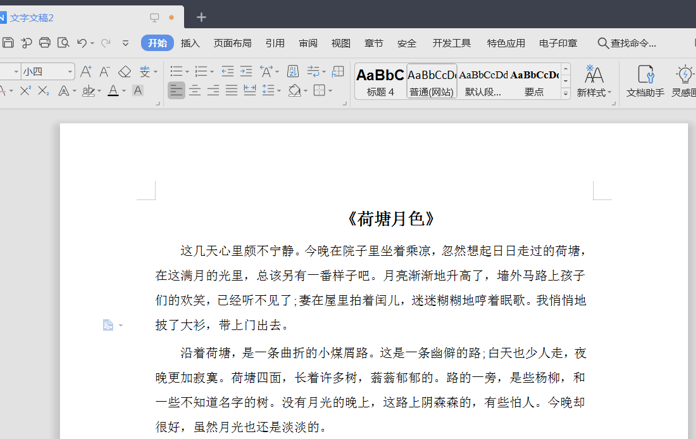Click the Print icon
The width and height of the screenshot is (696, 439).
pos(45,43)
